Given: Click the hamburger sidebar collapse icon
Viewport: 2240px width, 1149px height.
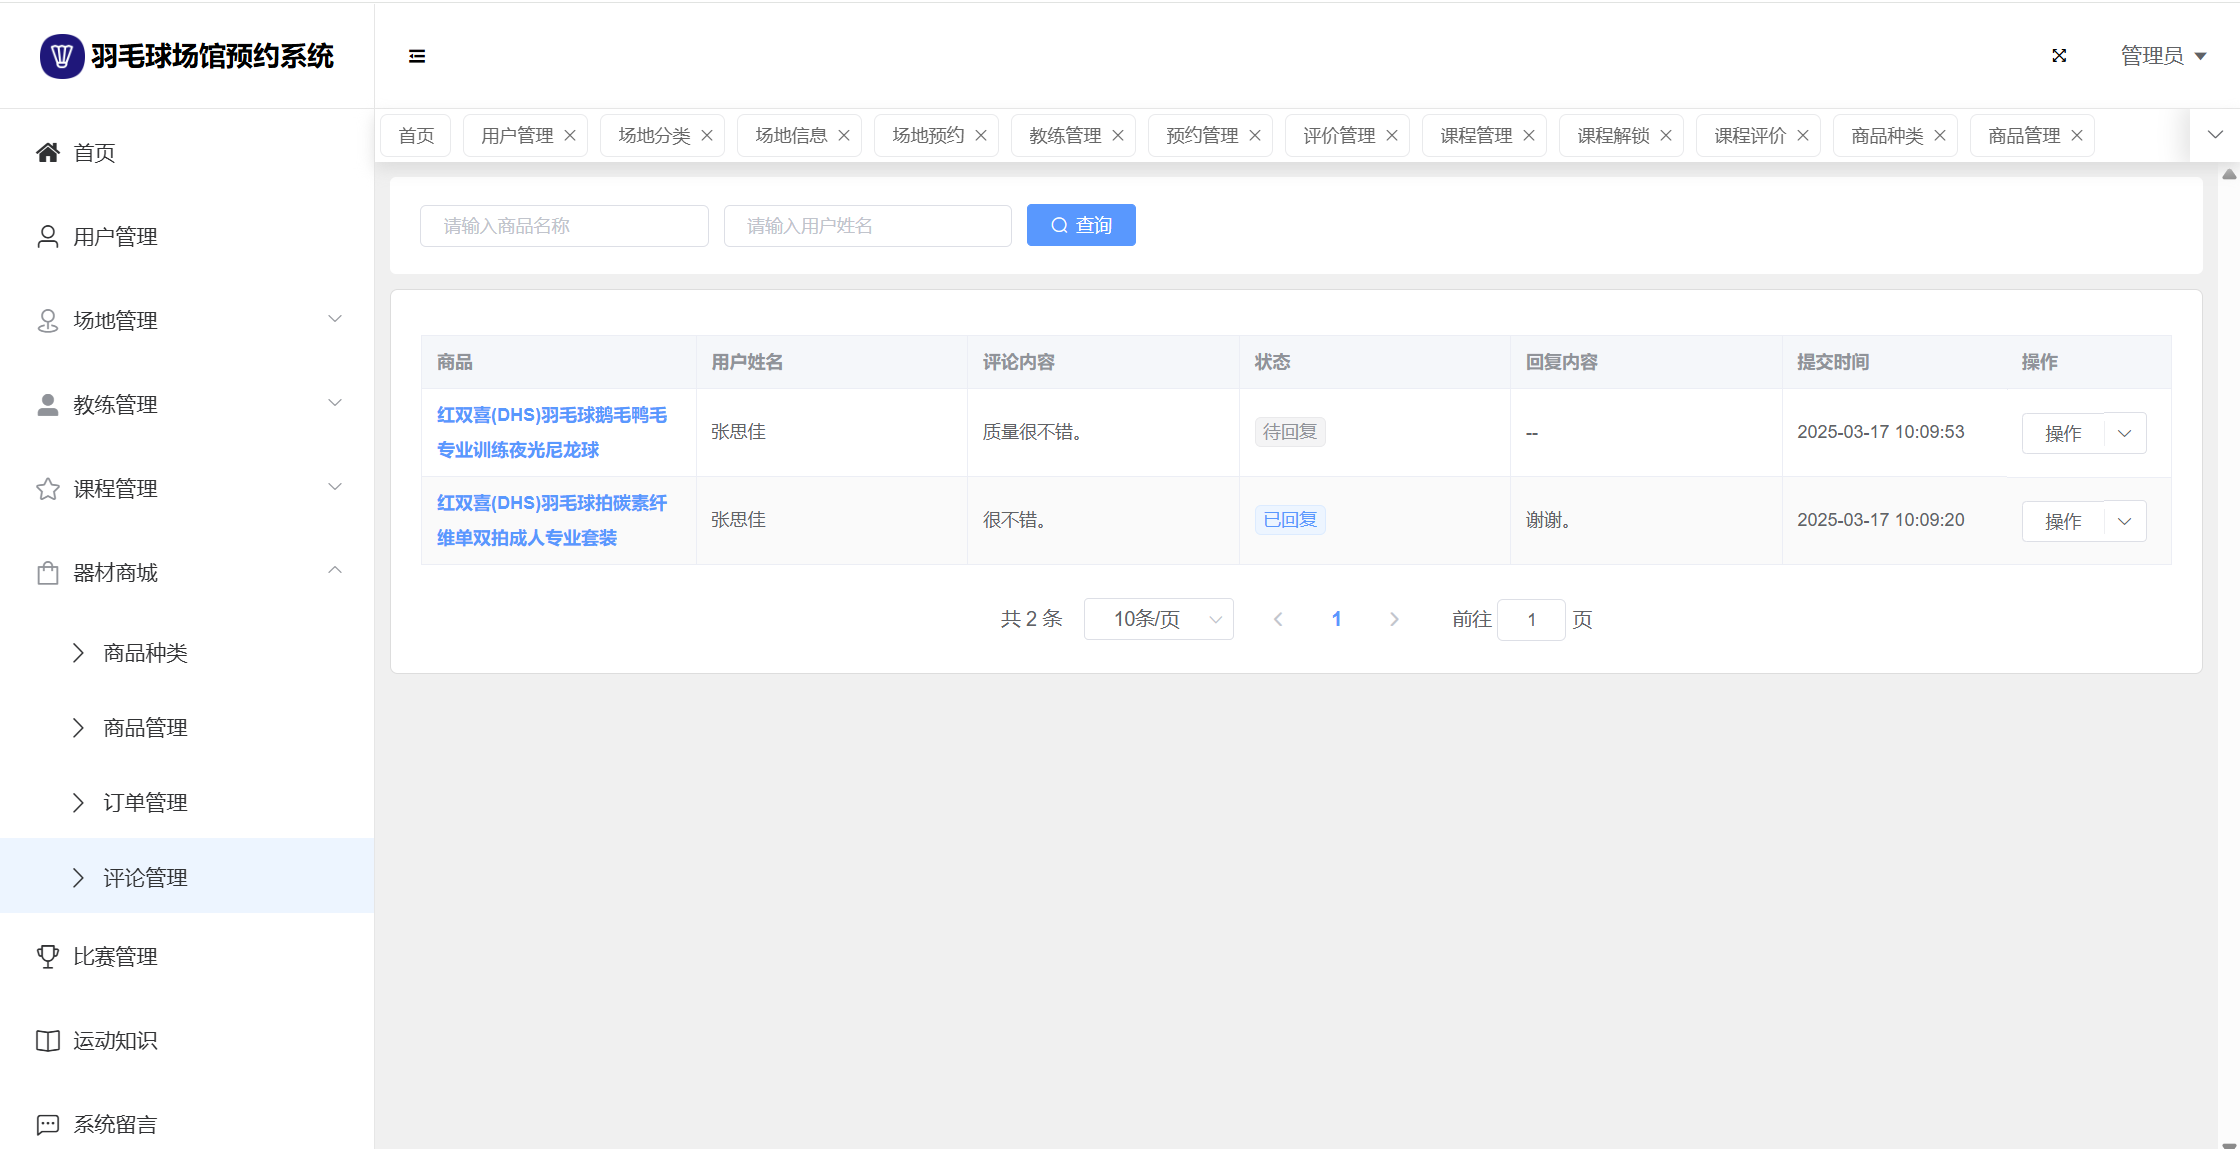Looking at the screenshot, I should point(417,56).
